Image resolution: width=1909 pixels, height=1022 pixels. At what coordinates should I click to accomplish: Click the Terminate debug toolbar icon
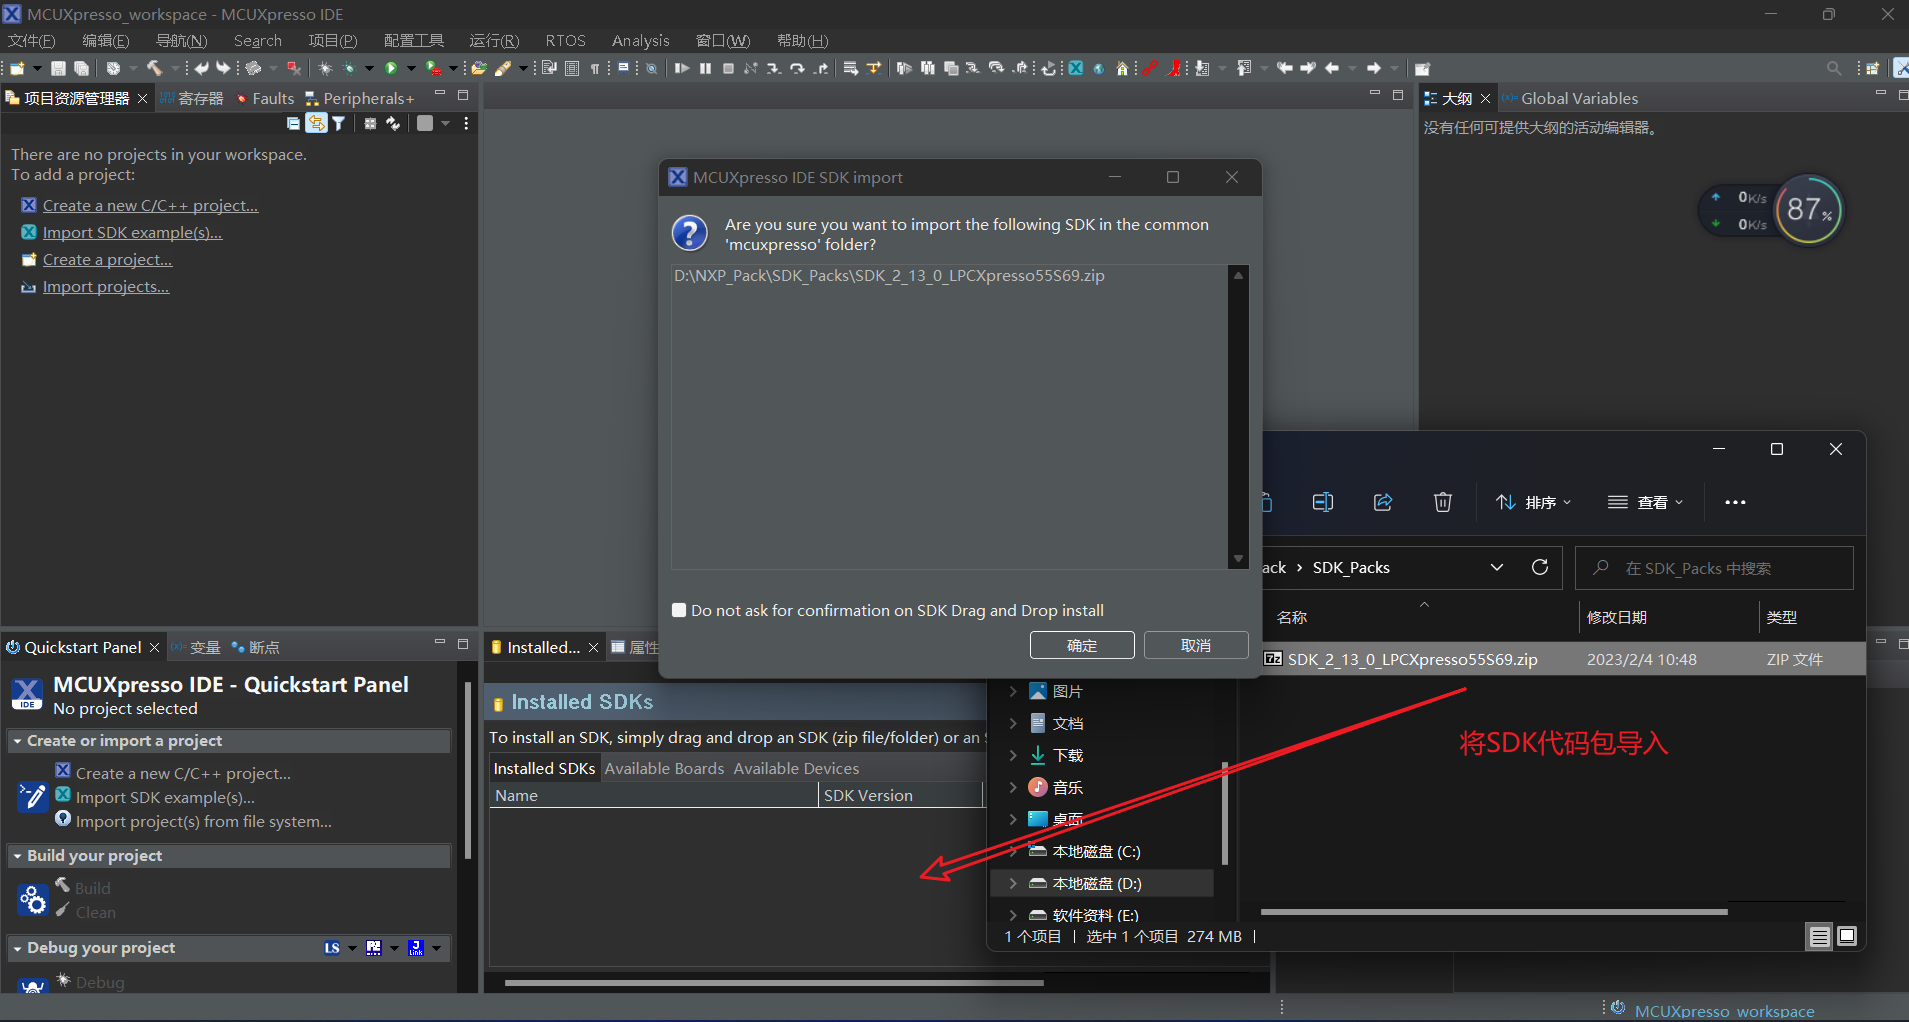coord(728,68)
